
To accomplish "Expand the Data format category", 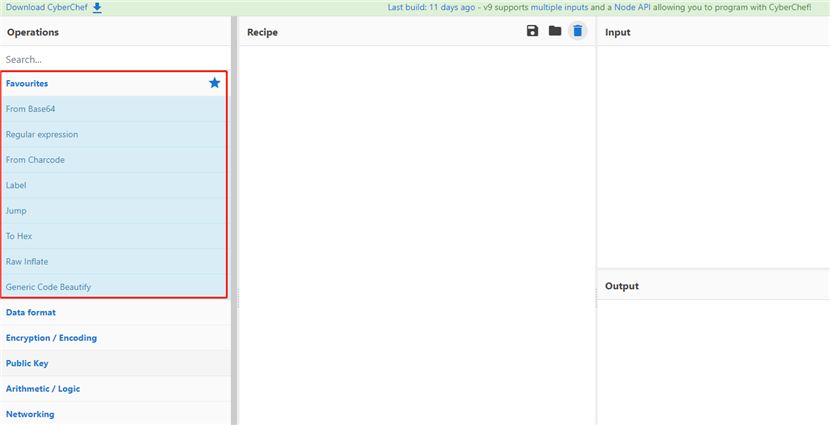I will pyautogui.click(x=115, y=312).
